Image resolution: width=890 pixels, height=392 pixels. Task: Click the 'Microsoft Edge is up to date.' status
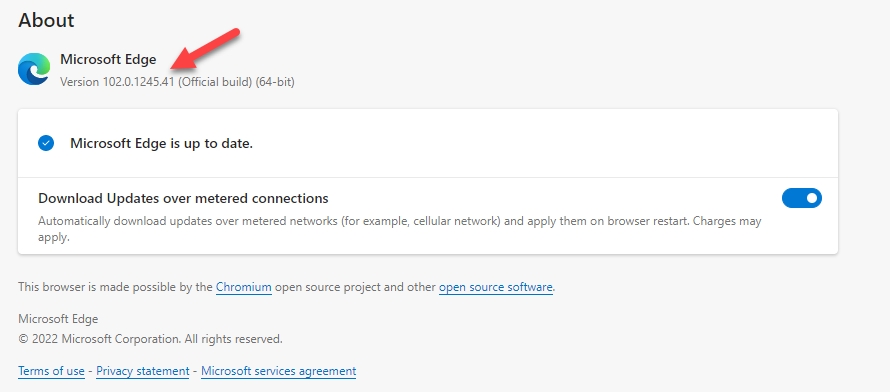161,144
